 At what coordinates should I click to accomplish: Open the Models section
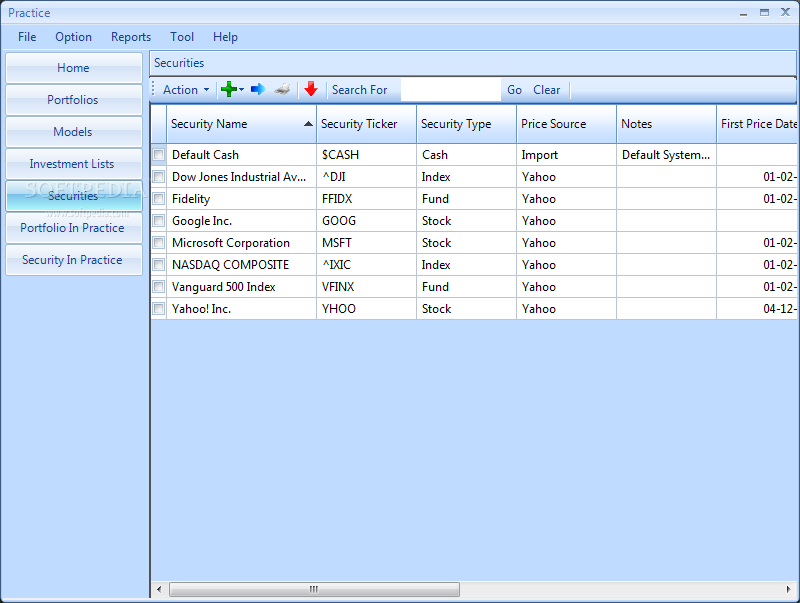[x=73, y=132]
